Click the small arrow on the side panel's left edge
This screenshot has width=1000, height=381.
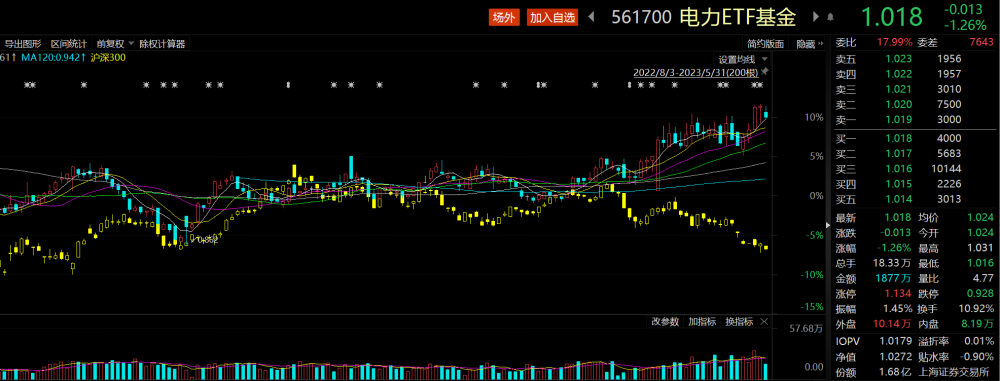coord(828,225)
